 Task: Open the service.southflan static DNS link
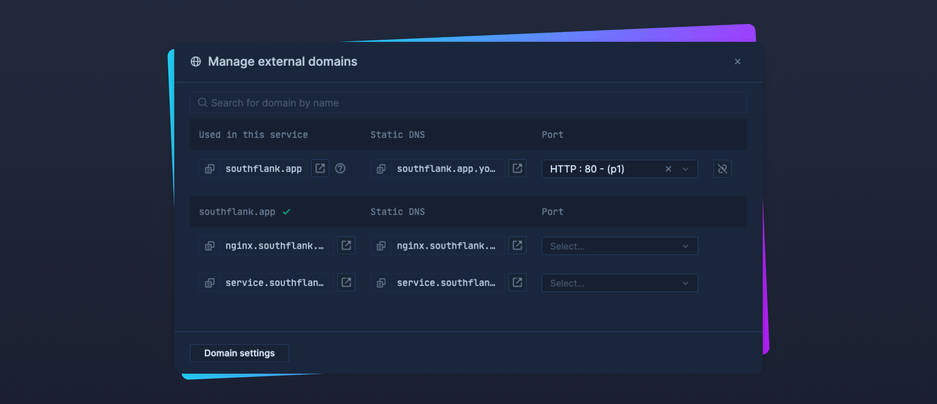pos(518,283)
